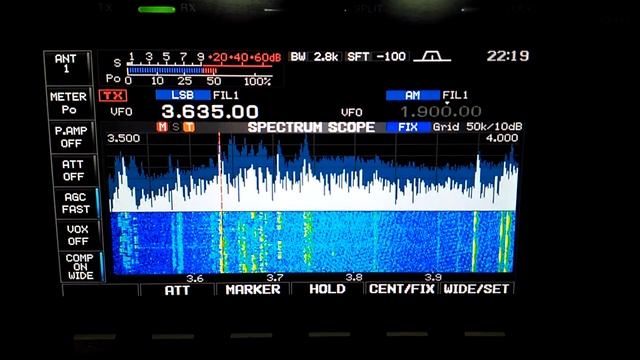Screen dimensions: 640x360
Task: Select sub VFO frequency 1.900.00
Action: click(441, 111)
